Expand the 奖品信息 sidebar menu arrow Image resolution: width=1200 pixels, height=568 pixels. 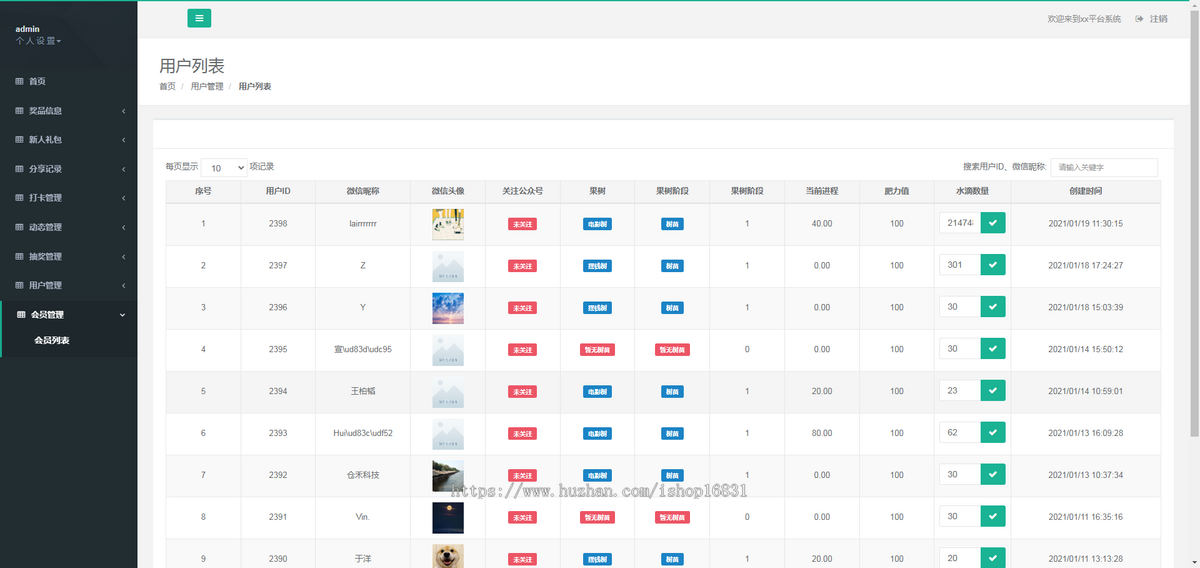[x=123, y=111]
